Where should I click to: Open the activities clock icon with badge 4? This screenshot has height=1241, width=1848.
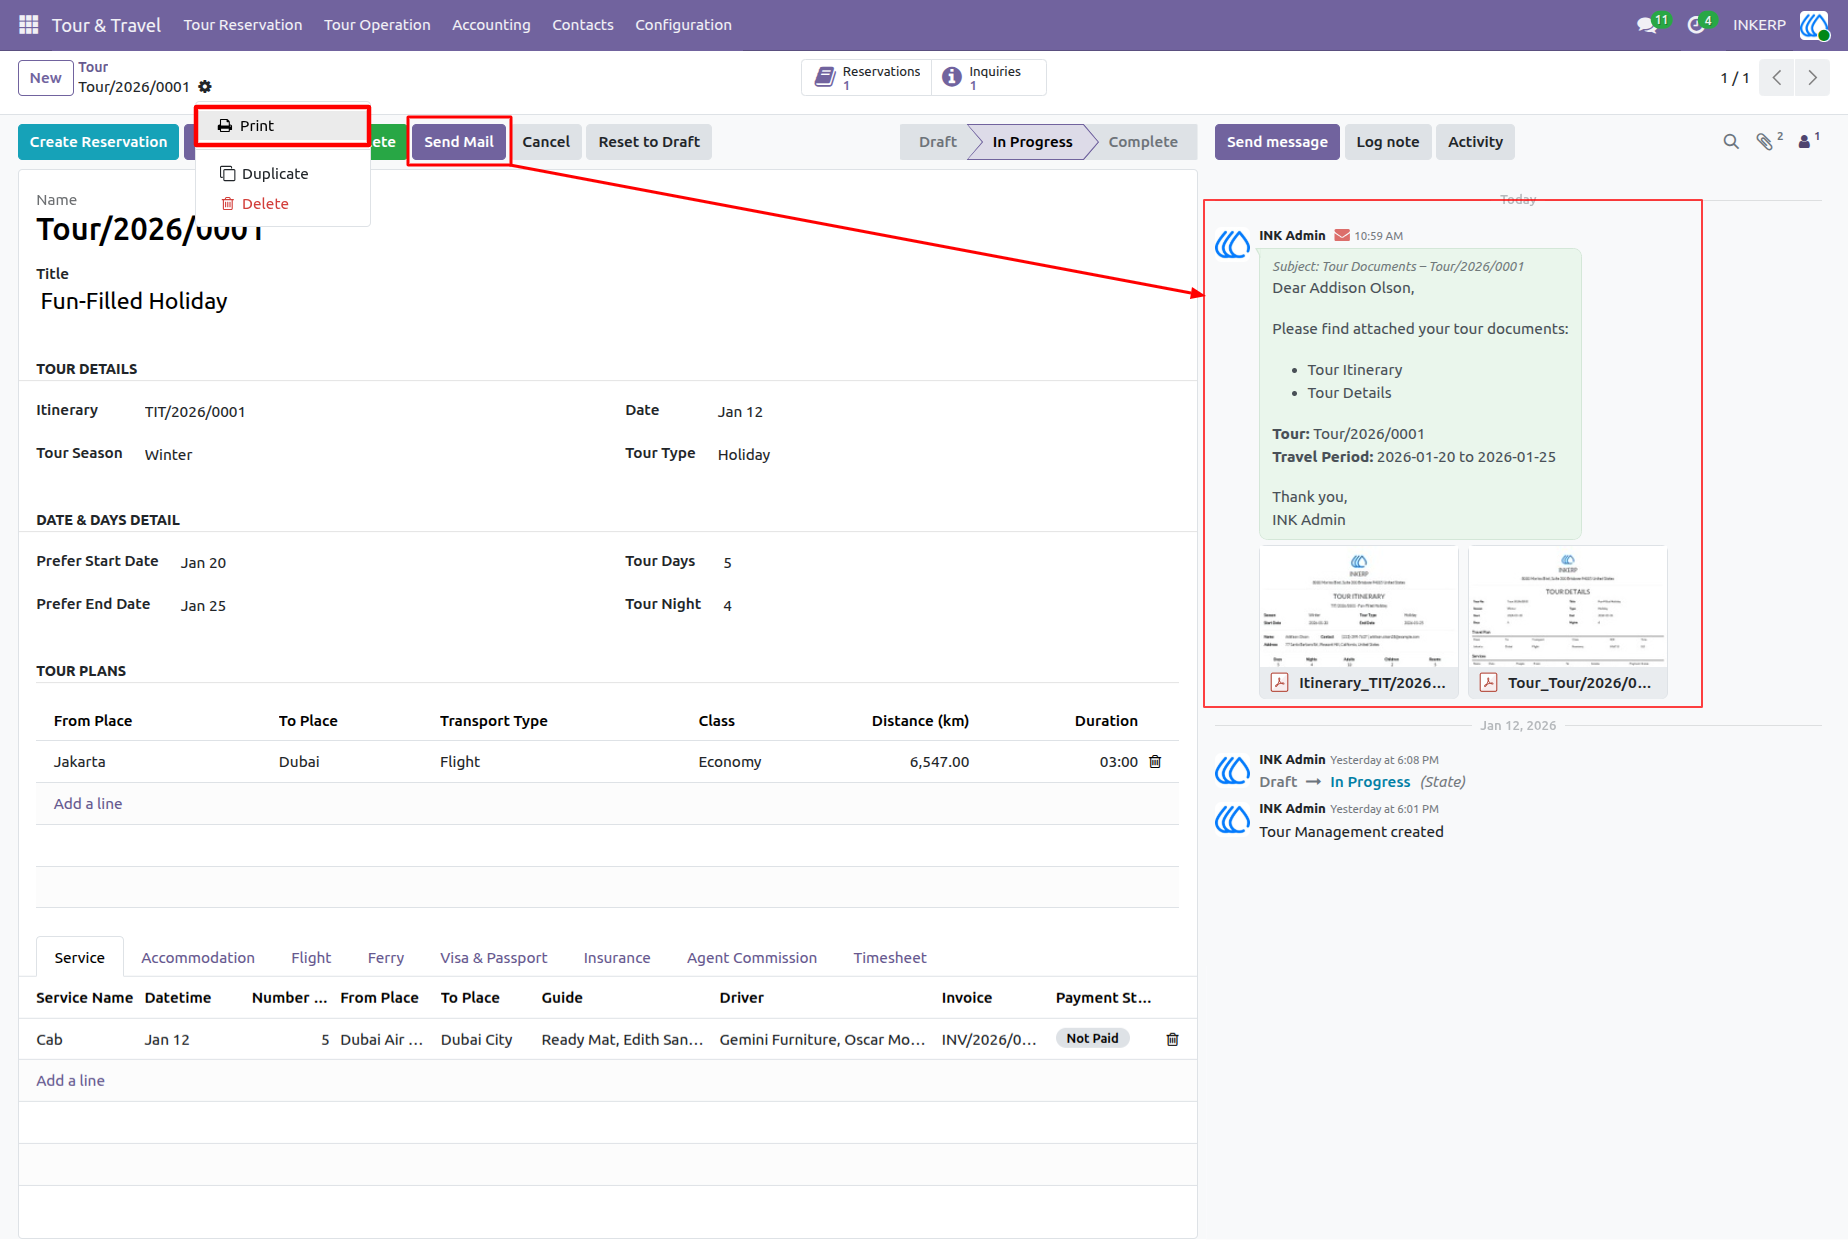tap(1696, 25)
